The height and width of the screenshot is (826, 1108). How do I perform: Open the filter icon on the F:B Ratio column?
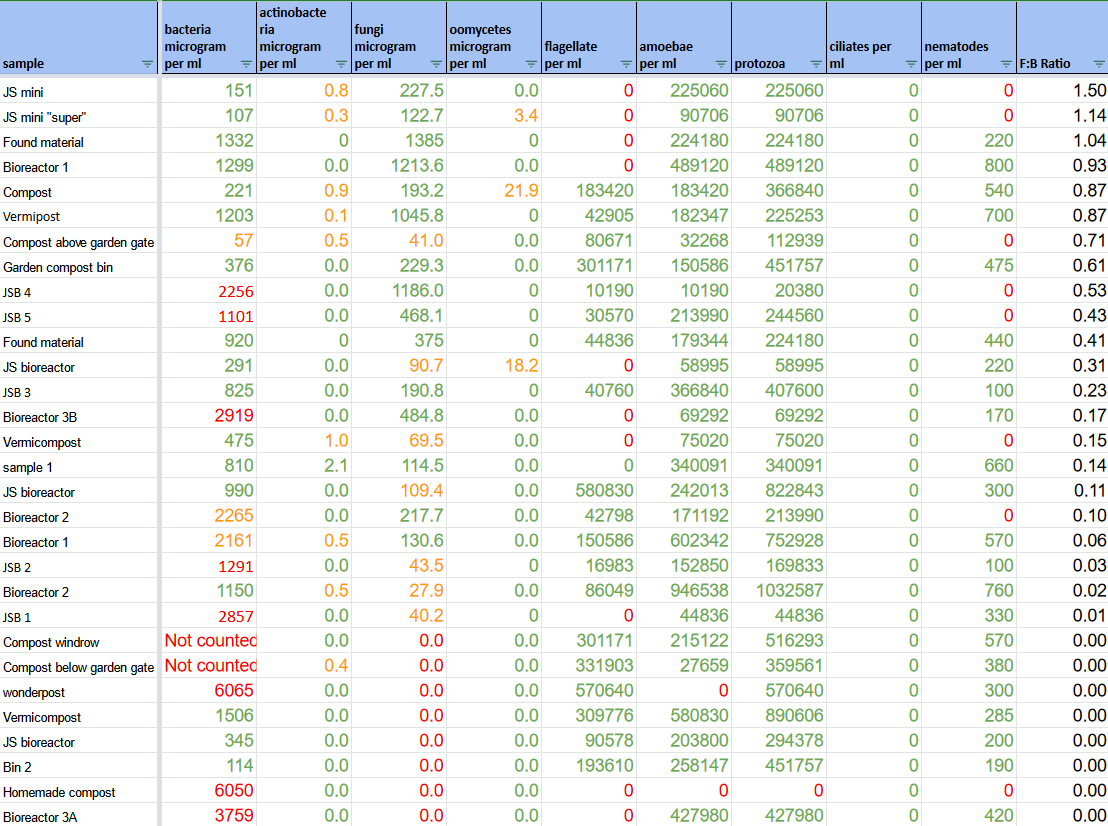point(1098,64)
